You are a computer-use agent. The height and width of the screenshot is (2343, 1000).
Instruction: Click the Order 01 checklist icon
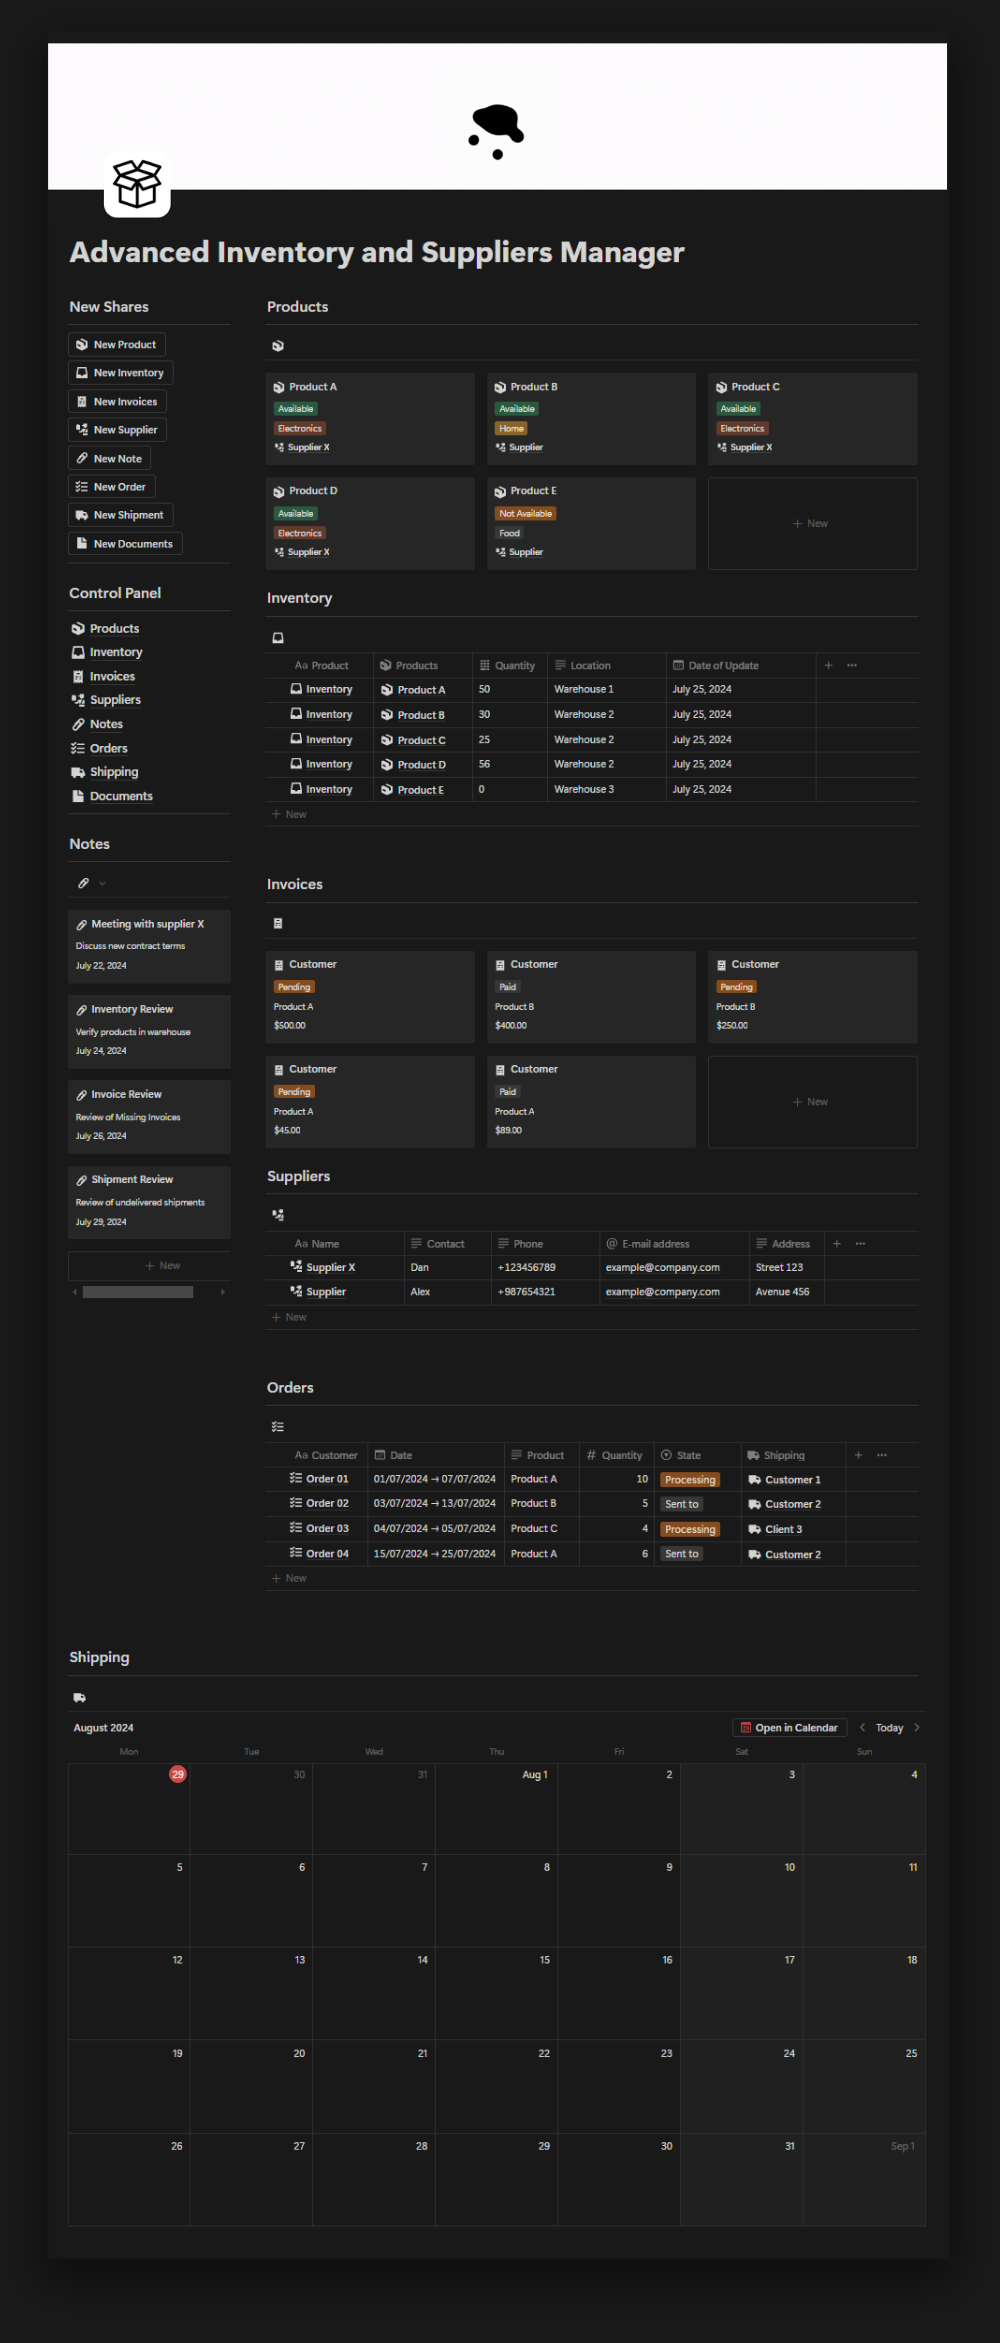coord(296,1478)
